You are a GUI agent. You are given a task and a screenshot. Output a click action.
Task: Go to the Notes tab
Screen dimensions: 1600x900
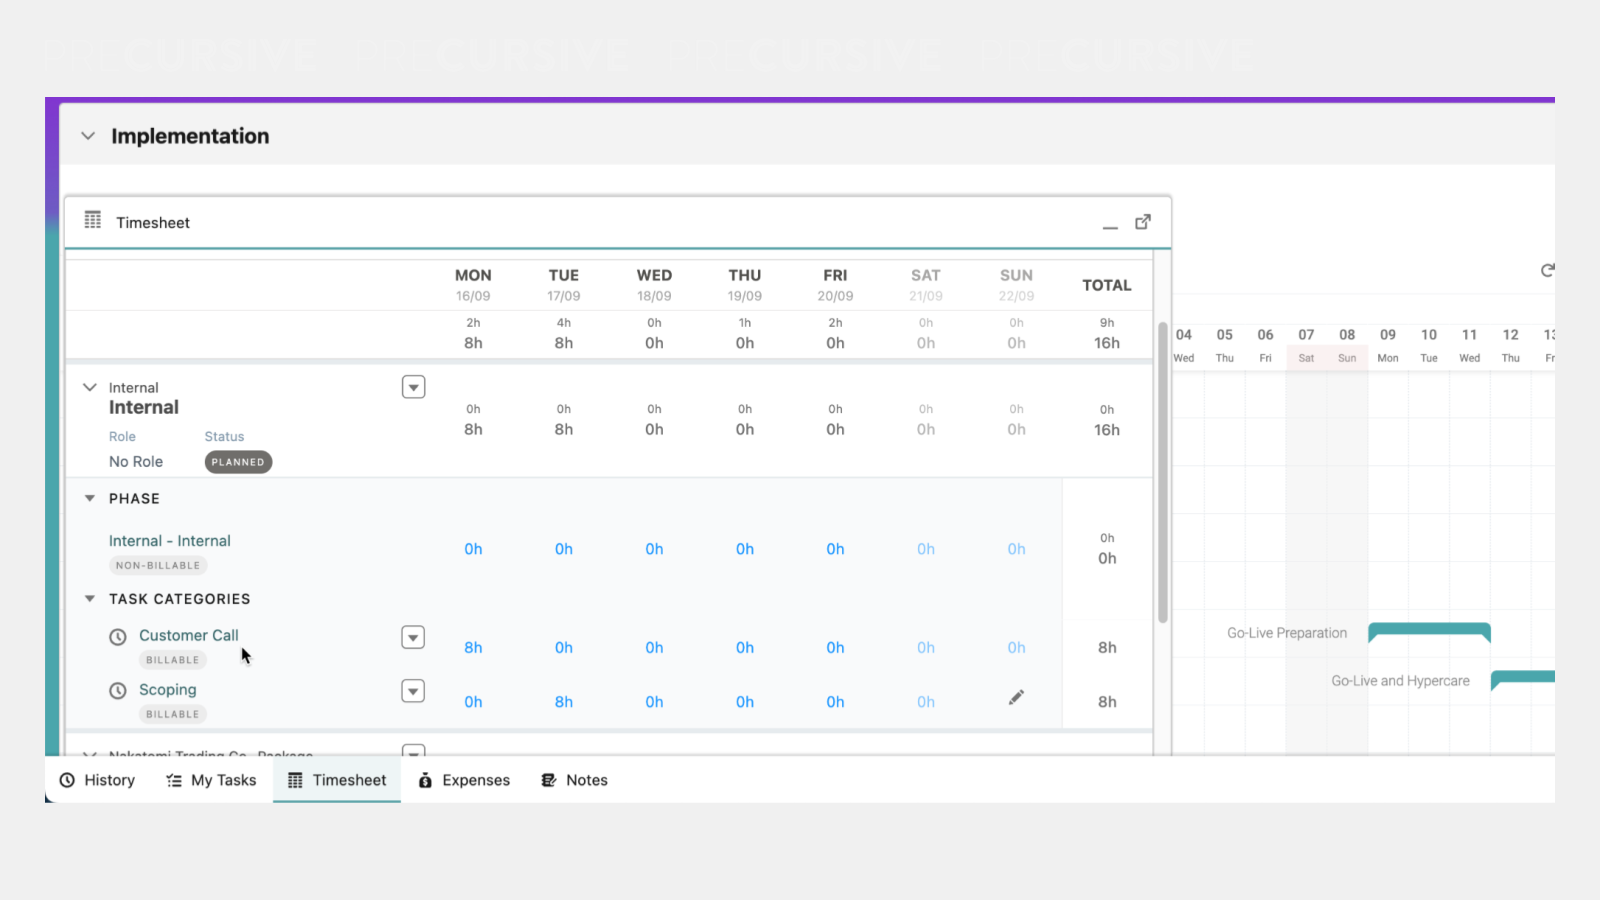coord(574,780)
